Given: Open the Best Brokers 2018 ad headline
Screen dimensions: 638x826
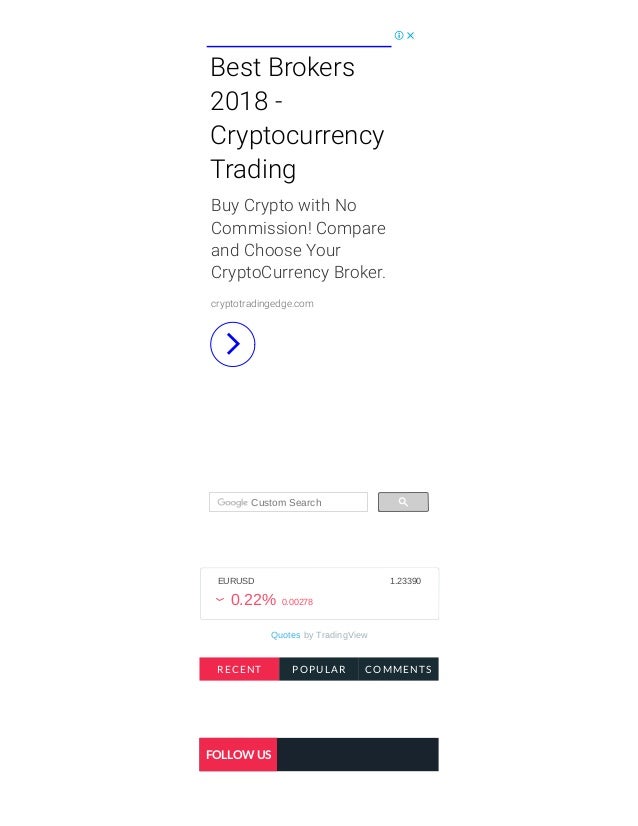Looking at the screenshot, I should click(297, 118).
